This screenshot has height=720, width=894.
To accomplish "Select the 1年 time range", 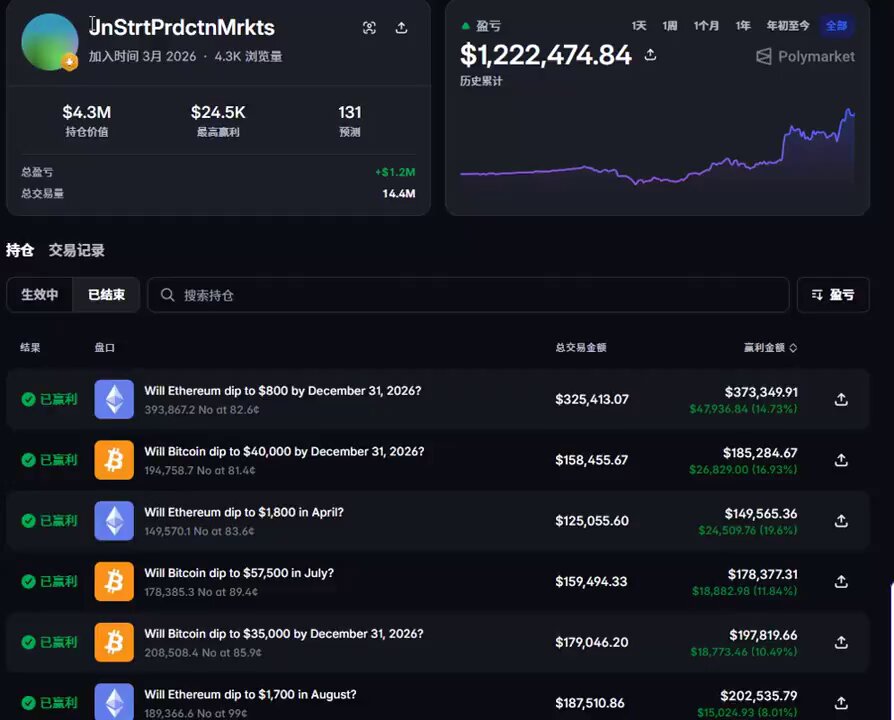I will (x=743, y=26).
